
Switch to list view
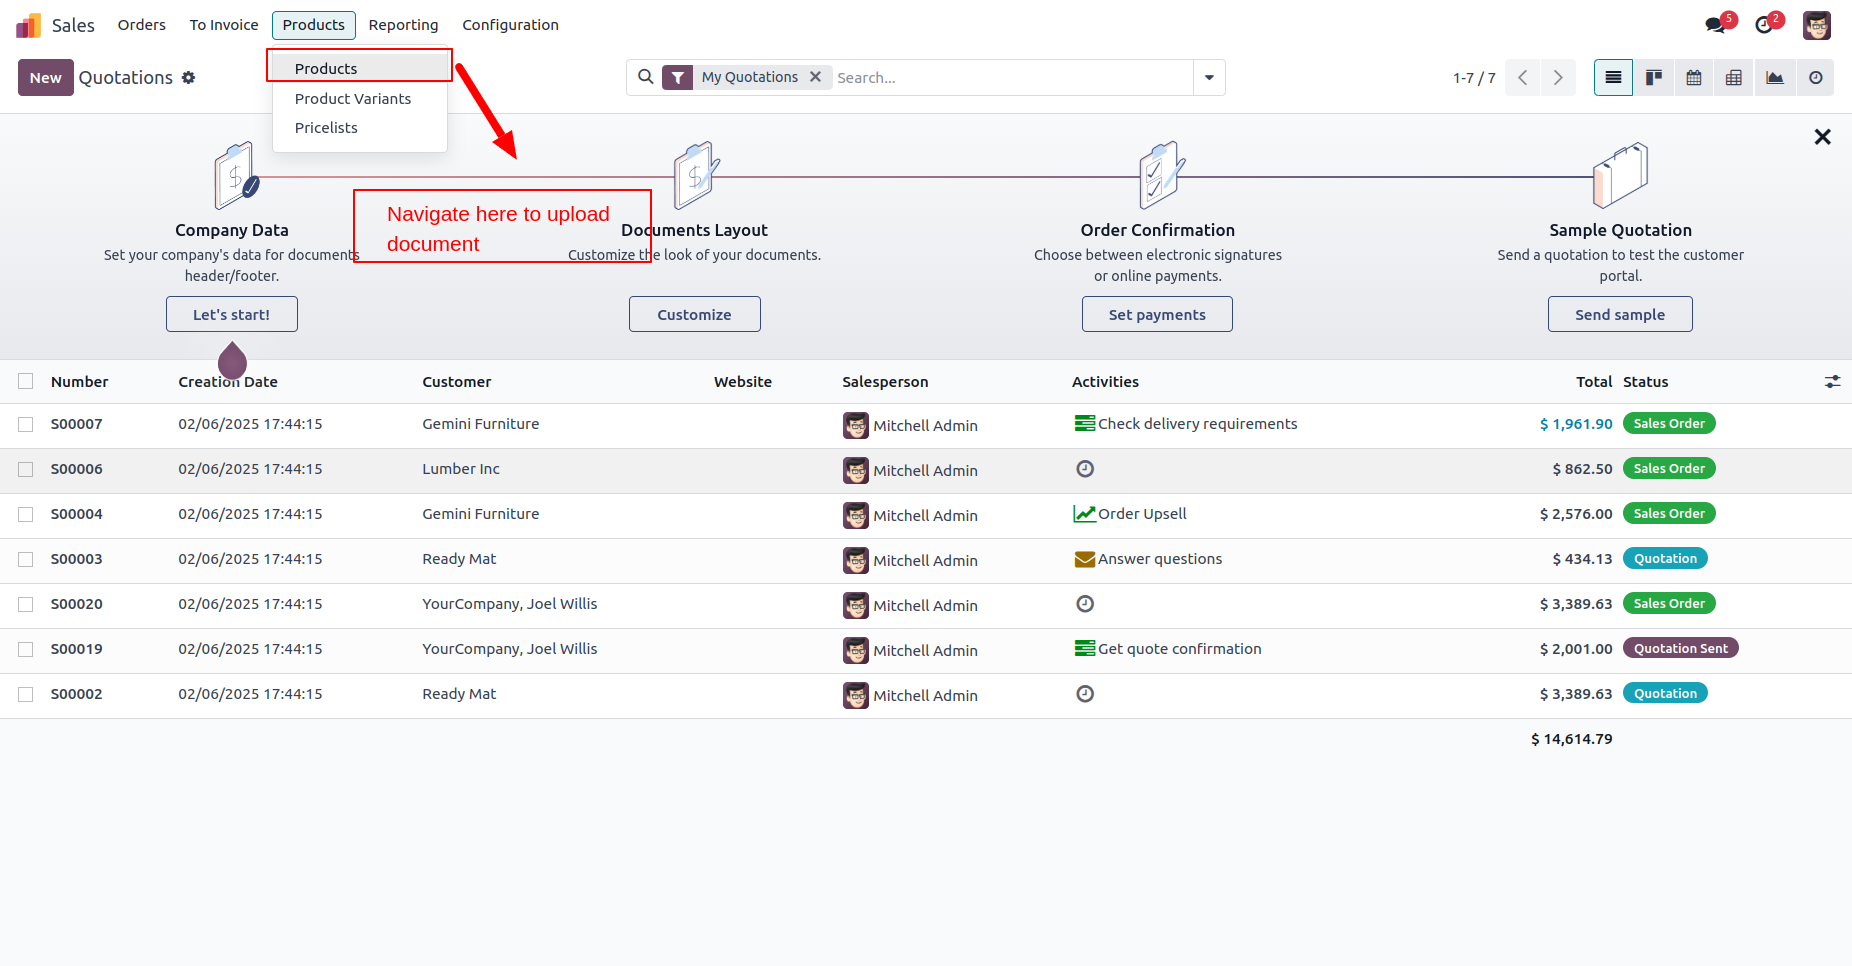click(1613, 78)
